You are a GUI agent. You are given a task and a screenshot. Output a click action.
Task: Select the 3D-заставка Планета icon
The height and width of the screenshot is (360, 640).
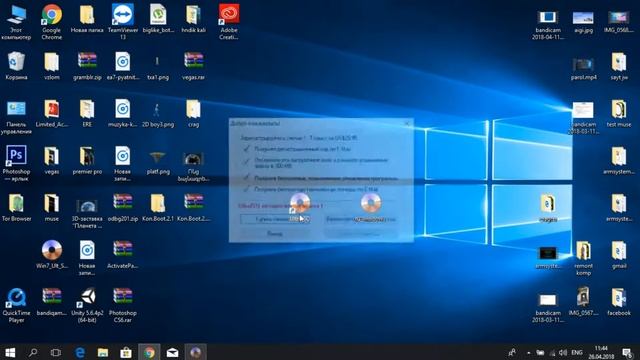(87, 212)
